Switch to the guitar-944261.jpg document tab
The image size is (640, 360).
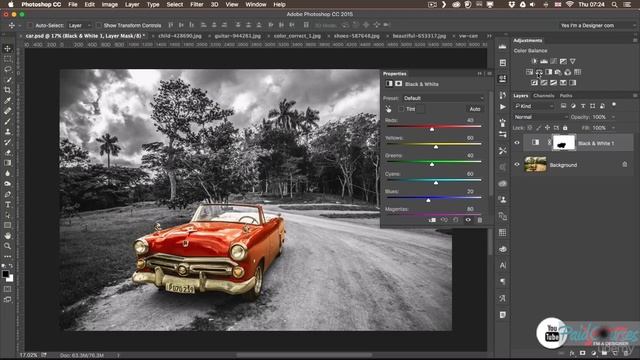(x=238, y=36)
